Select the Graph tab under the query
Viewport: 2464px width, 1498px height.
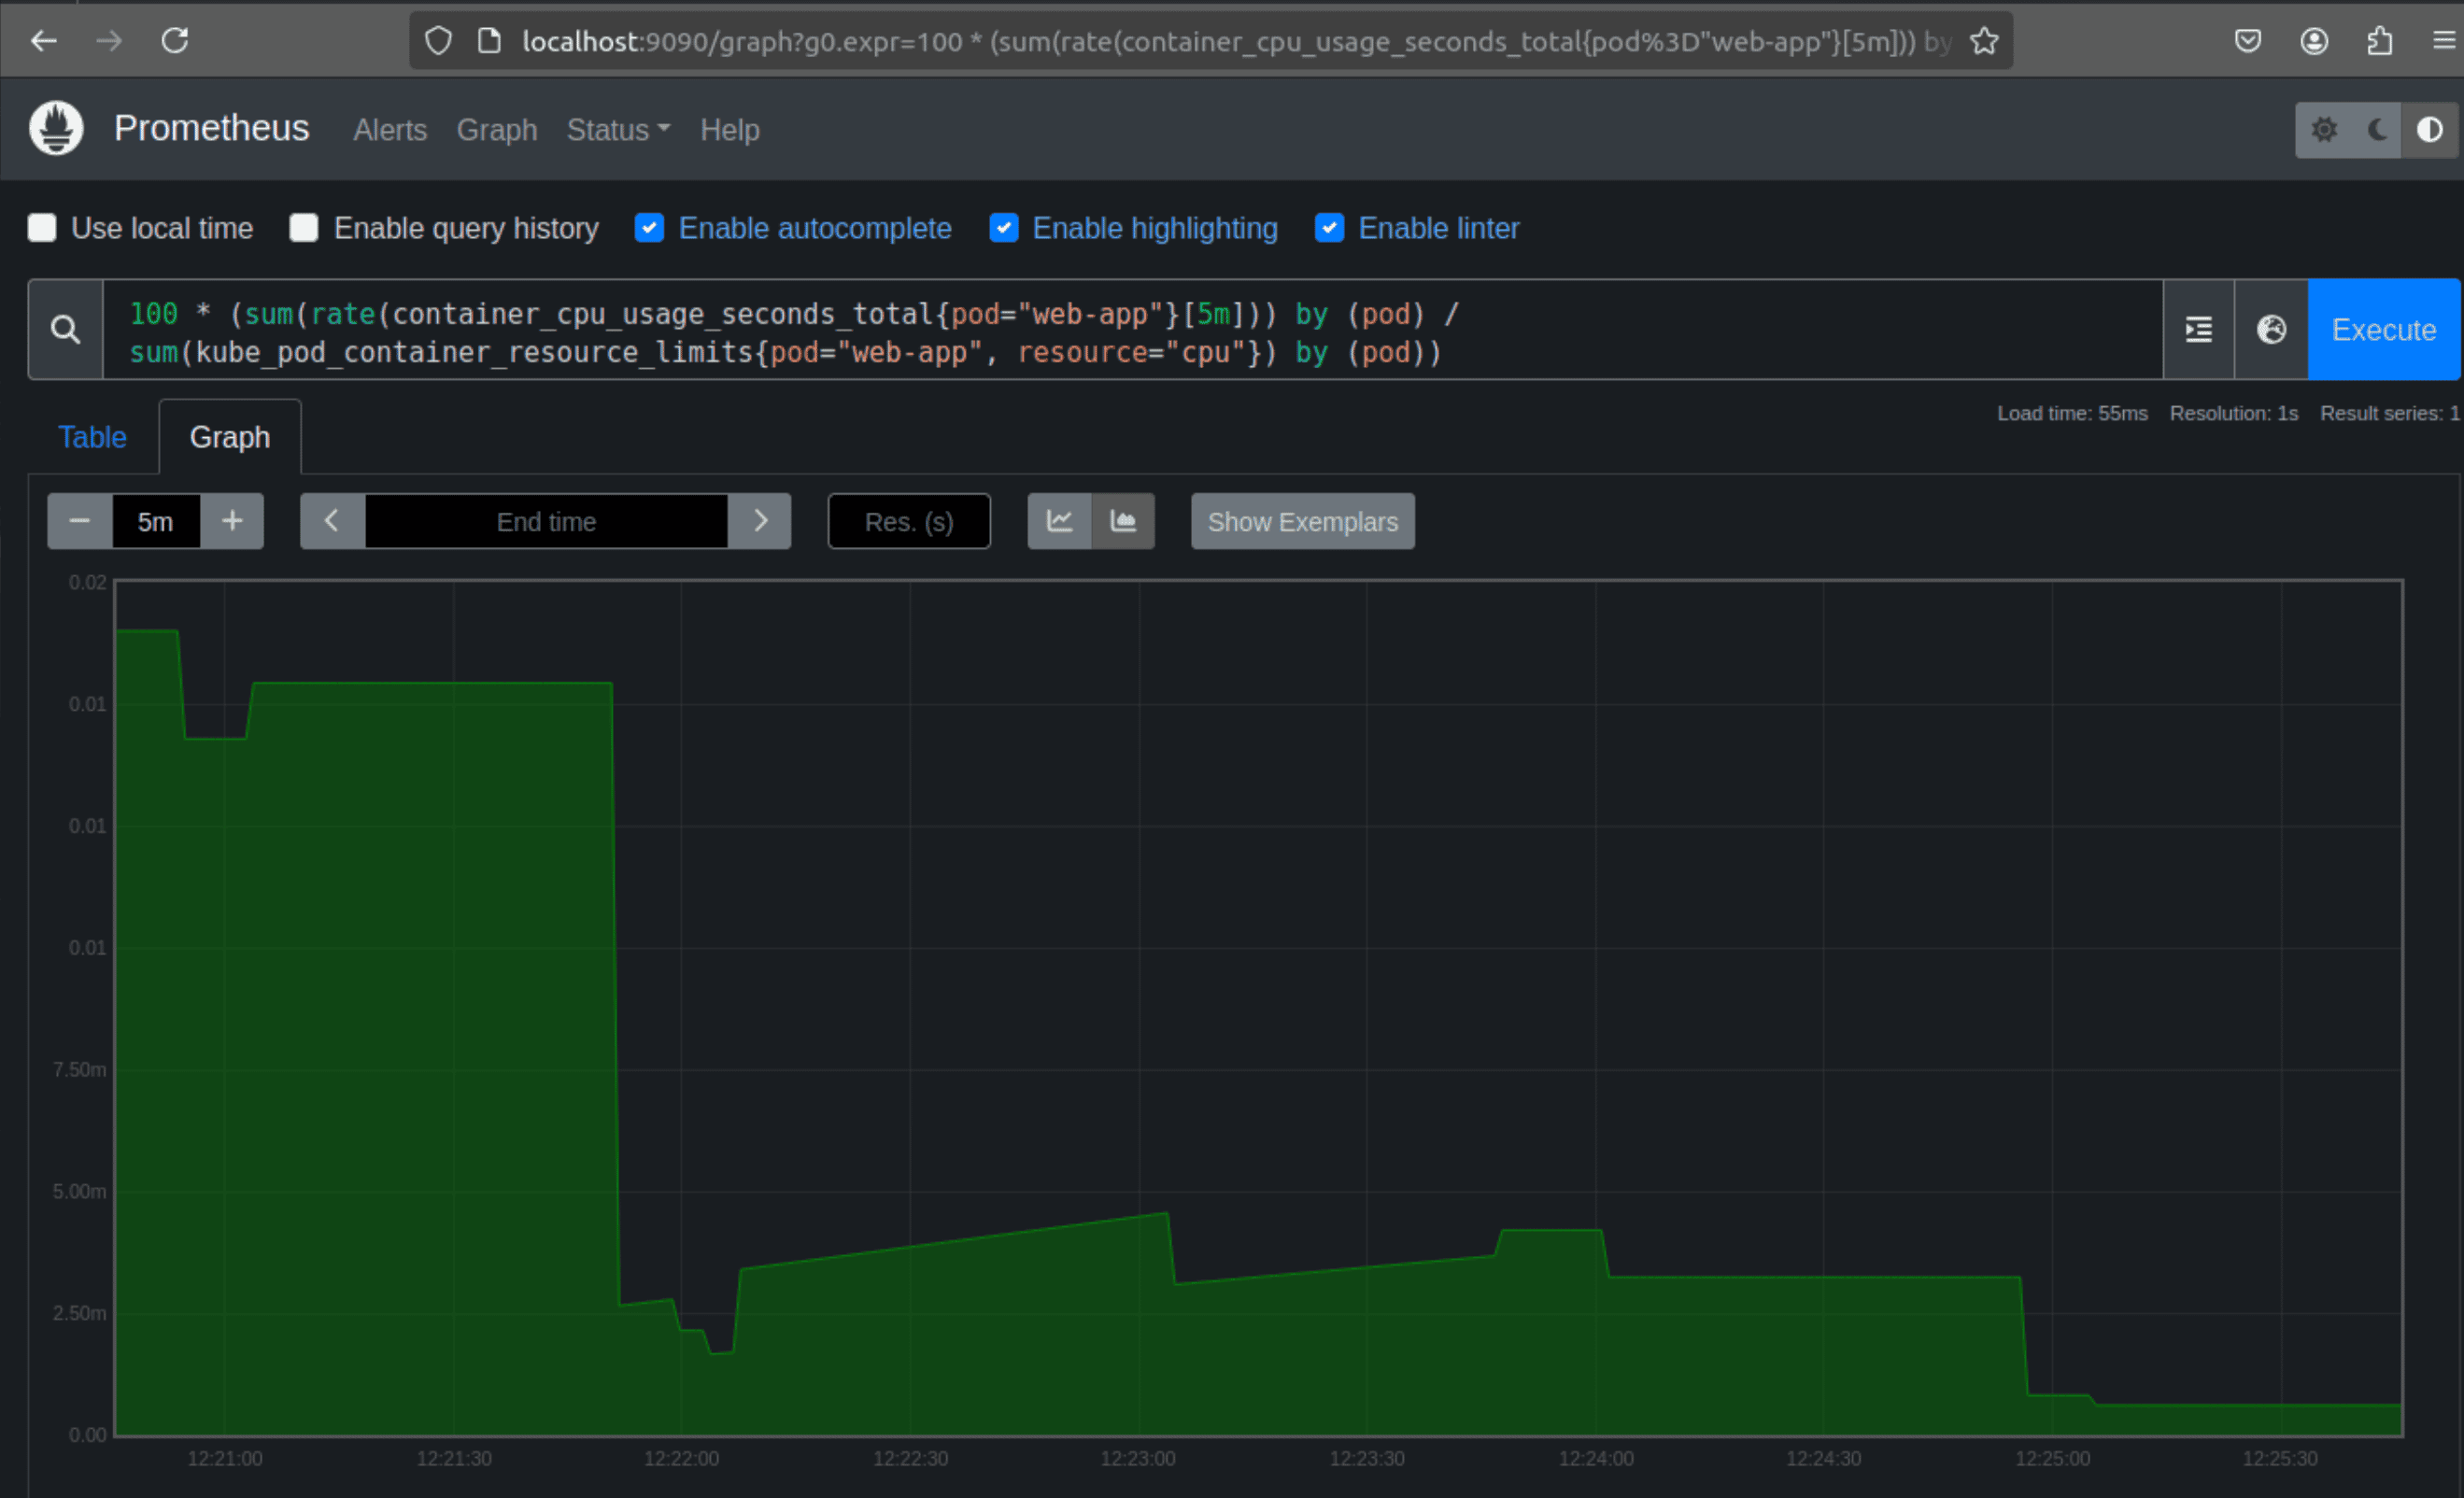point(230,437)
